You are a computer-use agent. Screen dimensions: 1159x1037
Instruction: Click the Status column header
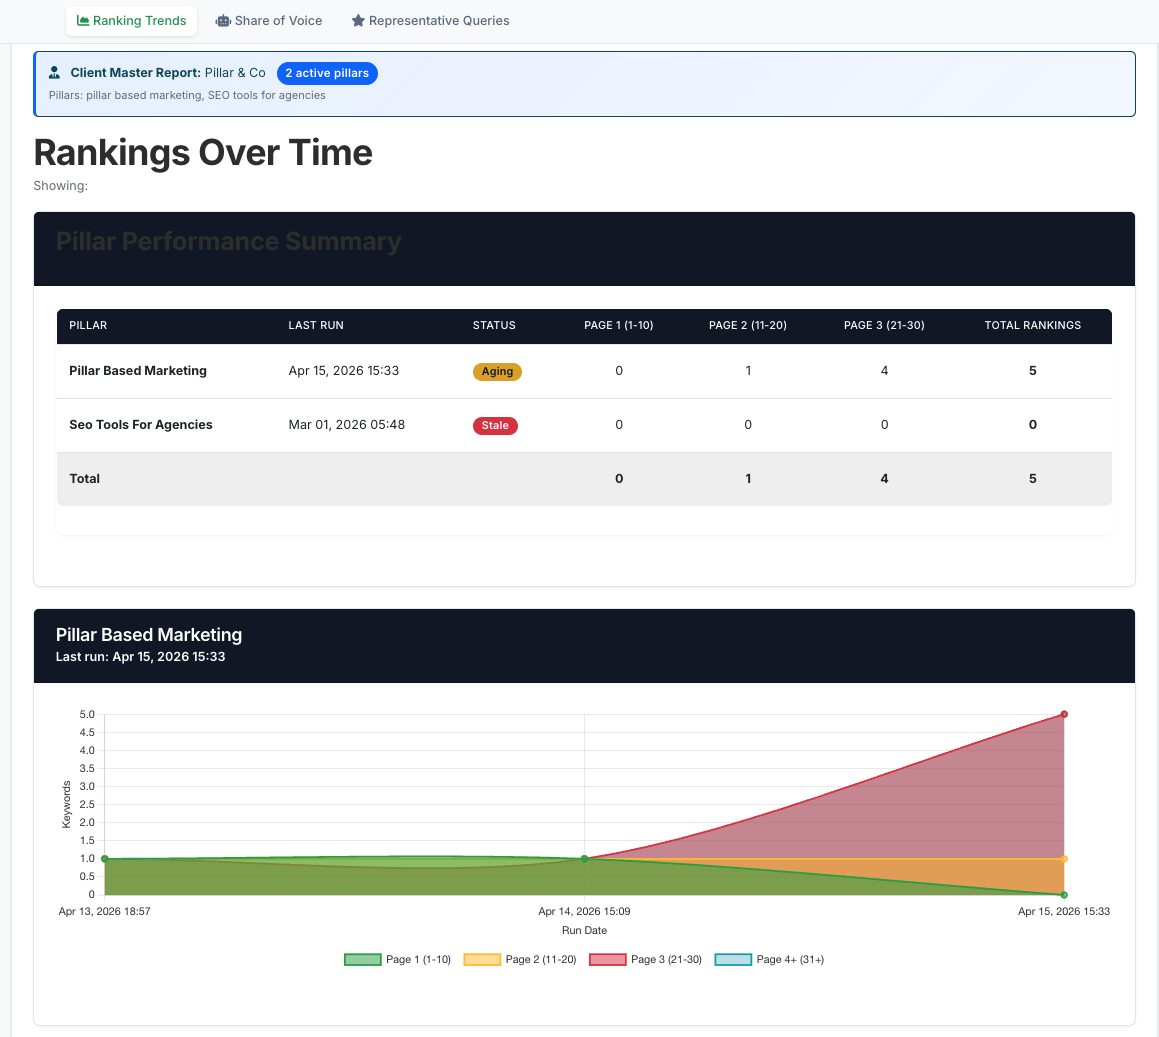click(x=494, y=325)
